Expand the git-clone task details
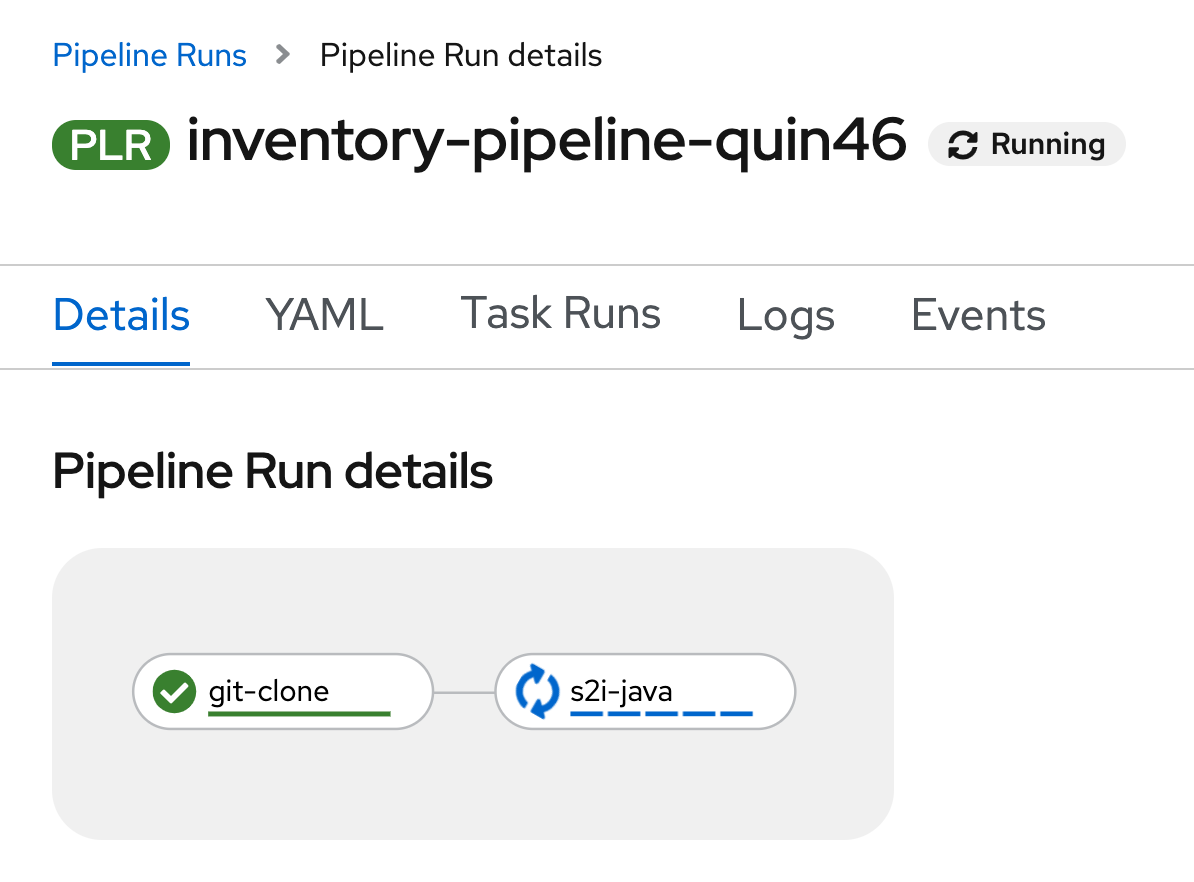This screenshot has width=1194, height=882. click(x=283, y=691)
